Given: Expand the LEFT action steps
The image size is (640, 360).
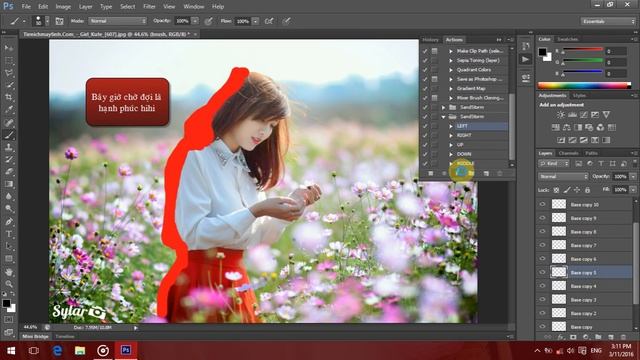Looking at the screenshot, I should tap(451, 126).
